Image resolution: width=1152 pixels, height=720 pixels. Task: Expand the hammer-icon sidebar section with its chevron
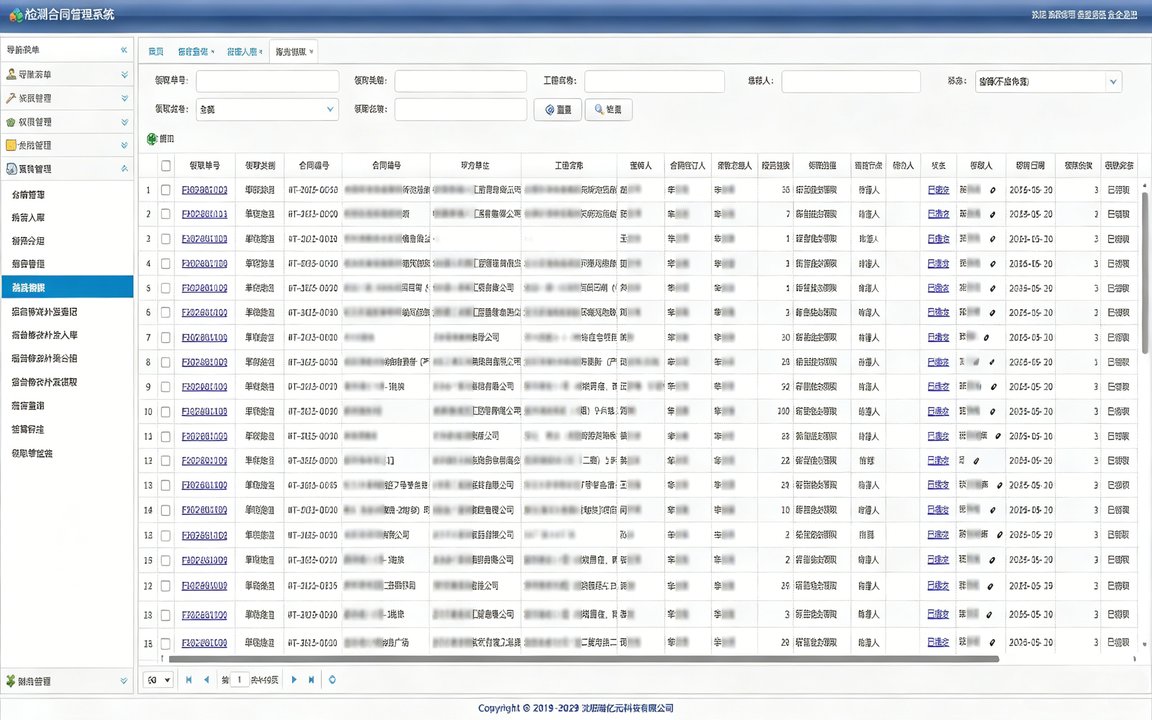point(124,98)
